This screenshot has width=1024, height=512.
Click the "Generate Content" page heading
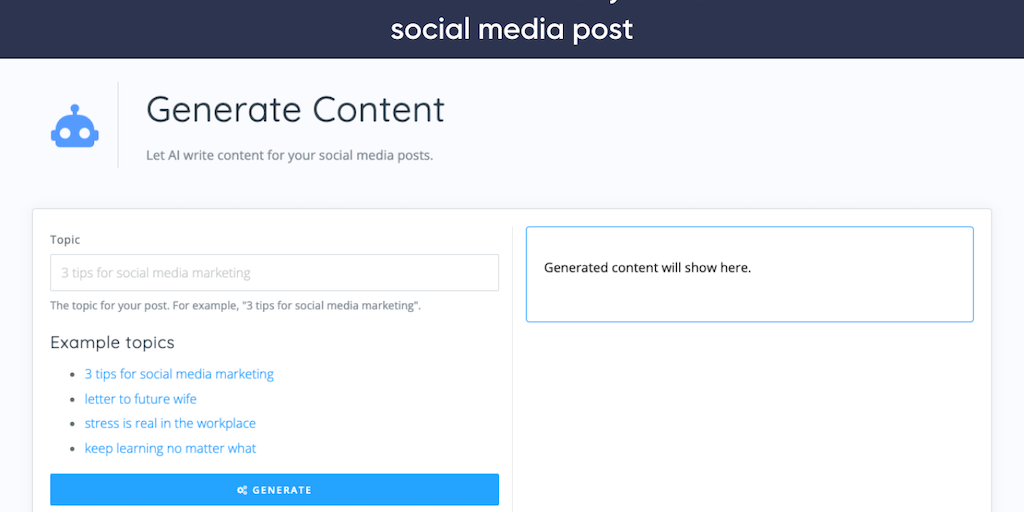coord(295,110)
